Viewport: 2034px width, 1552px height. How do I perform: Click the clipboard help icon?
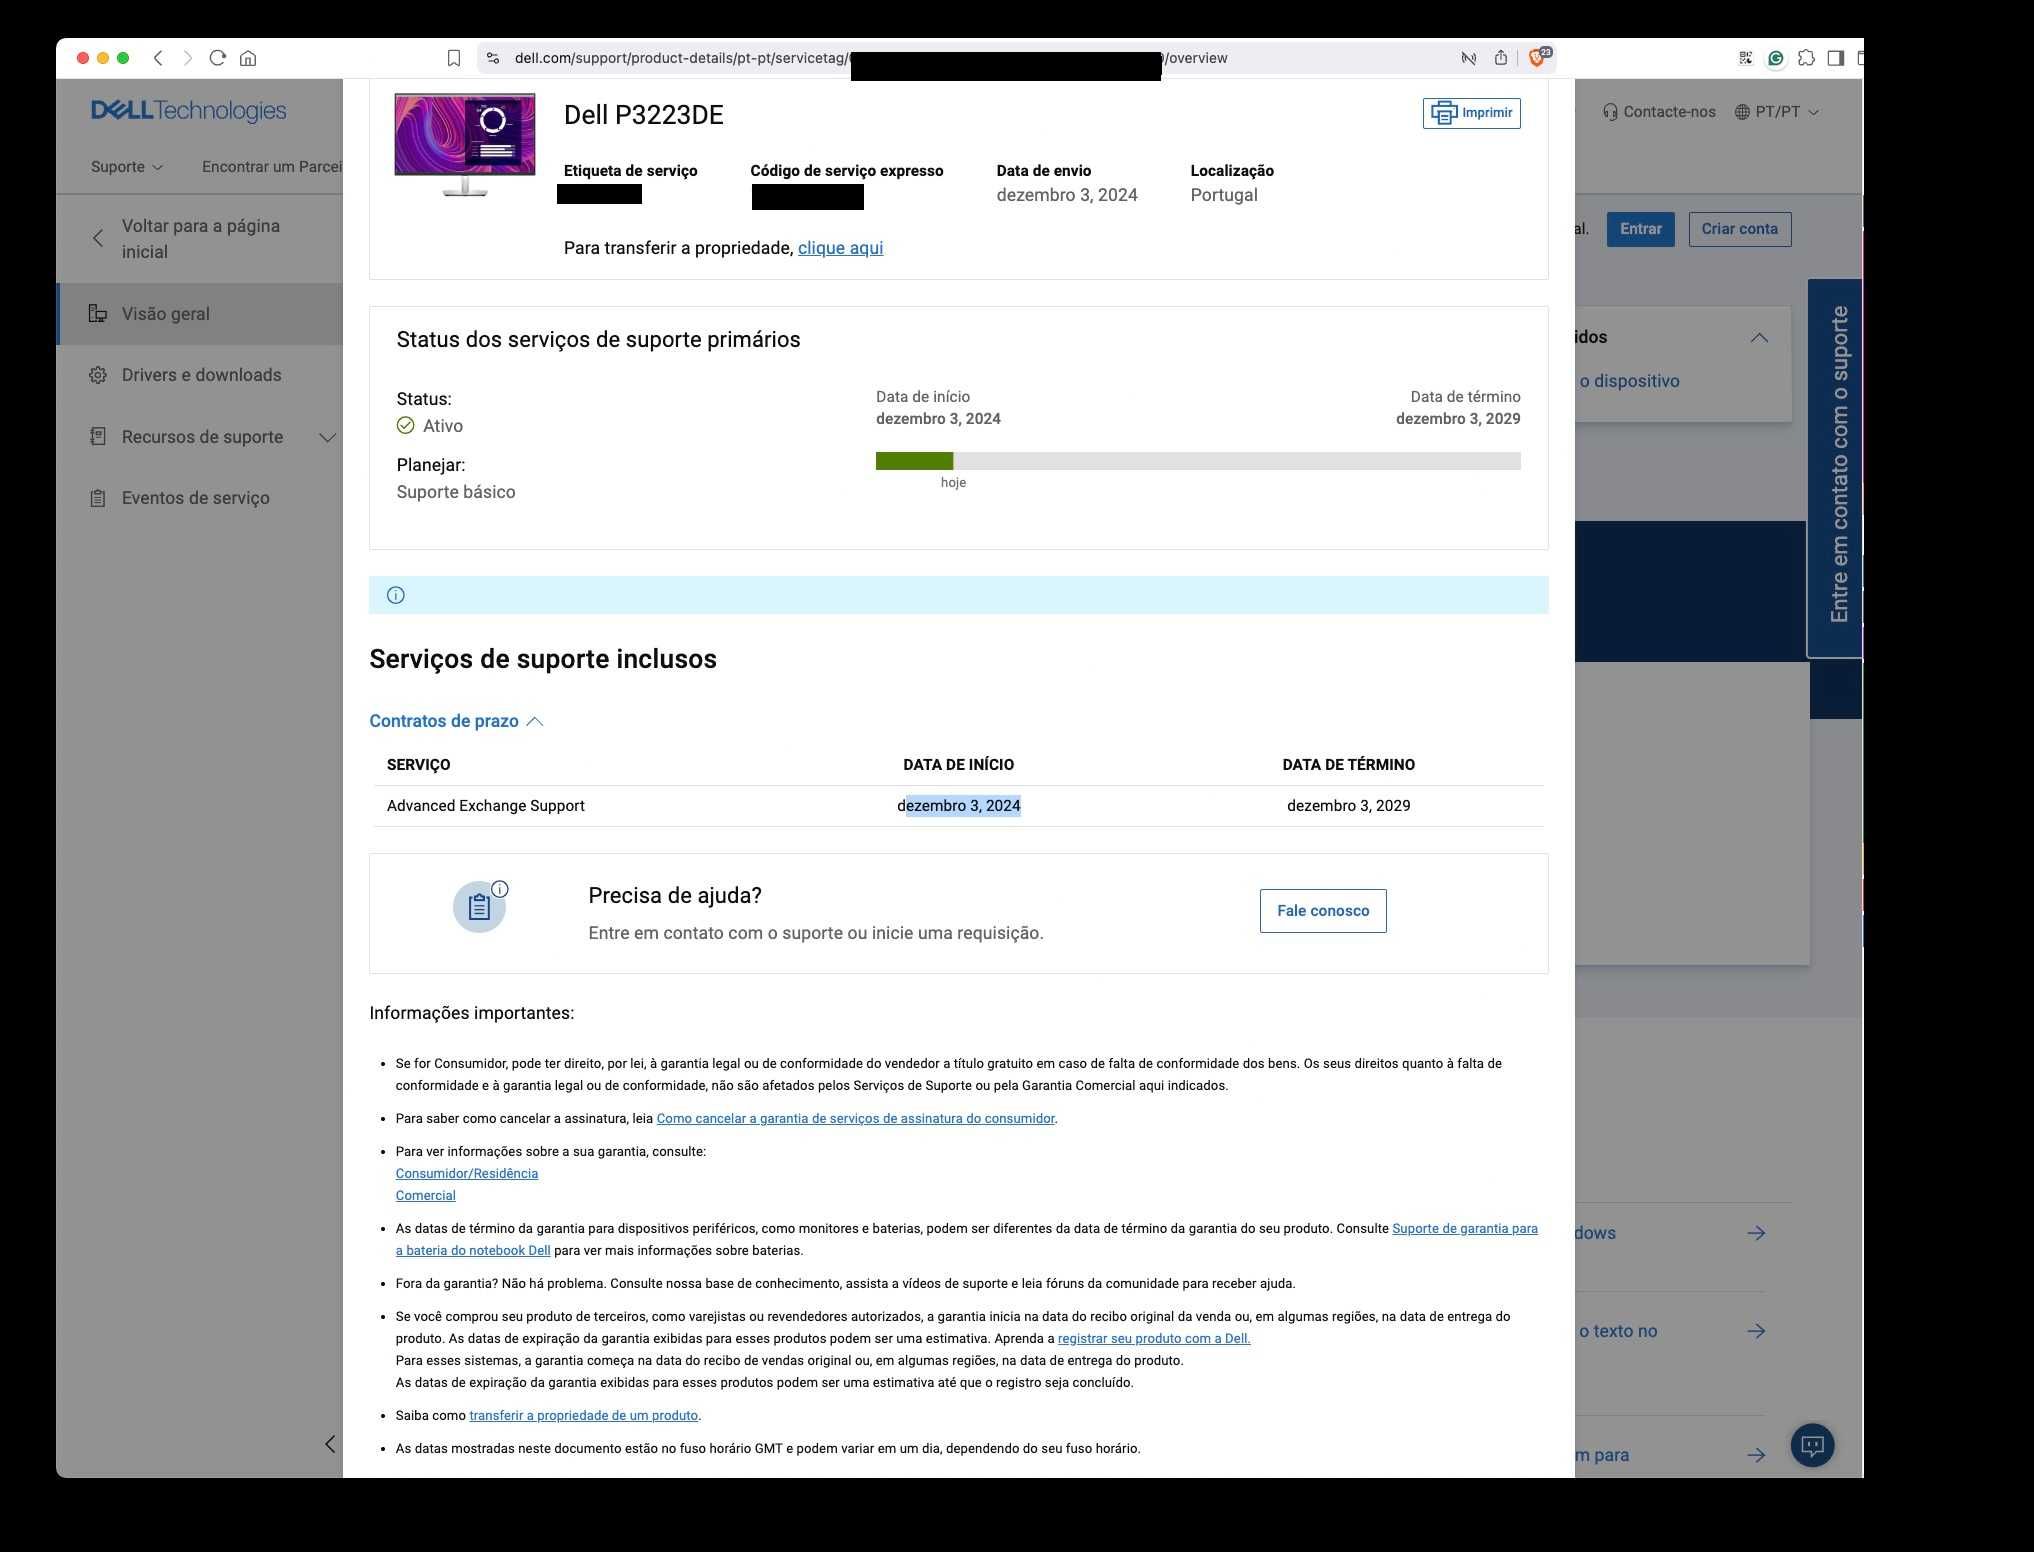point(479,907)
